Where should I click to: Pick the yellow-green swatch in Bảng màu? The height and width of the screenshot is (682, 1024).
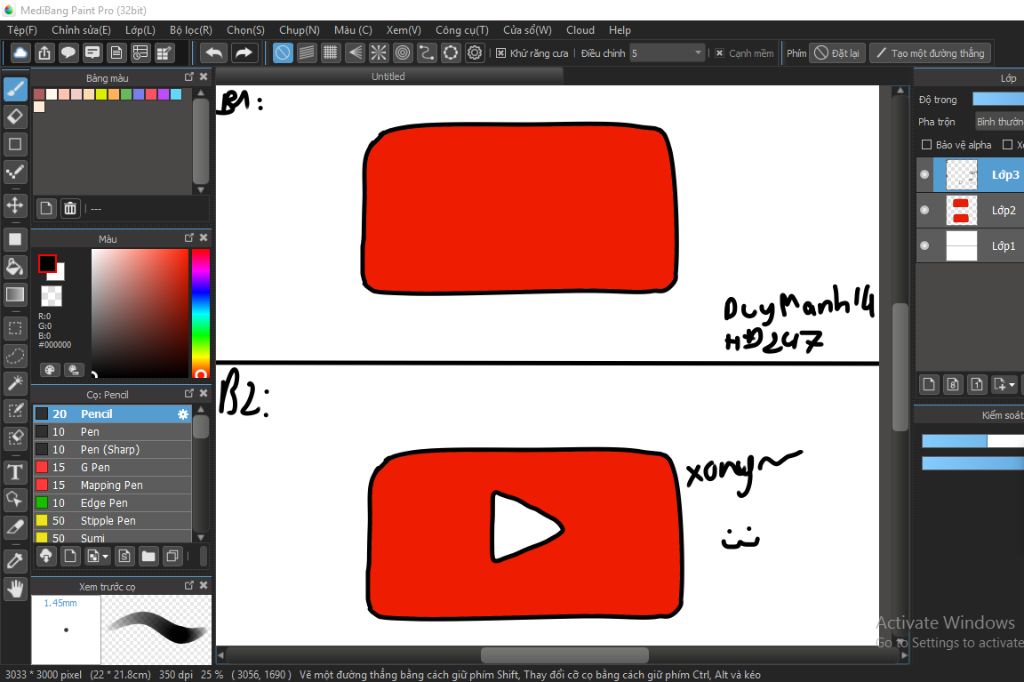[x=101, y=94]
